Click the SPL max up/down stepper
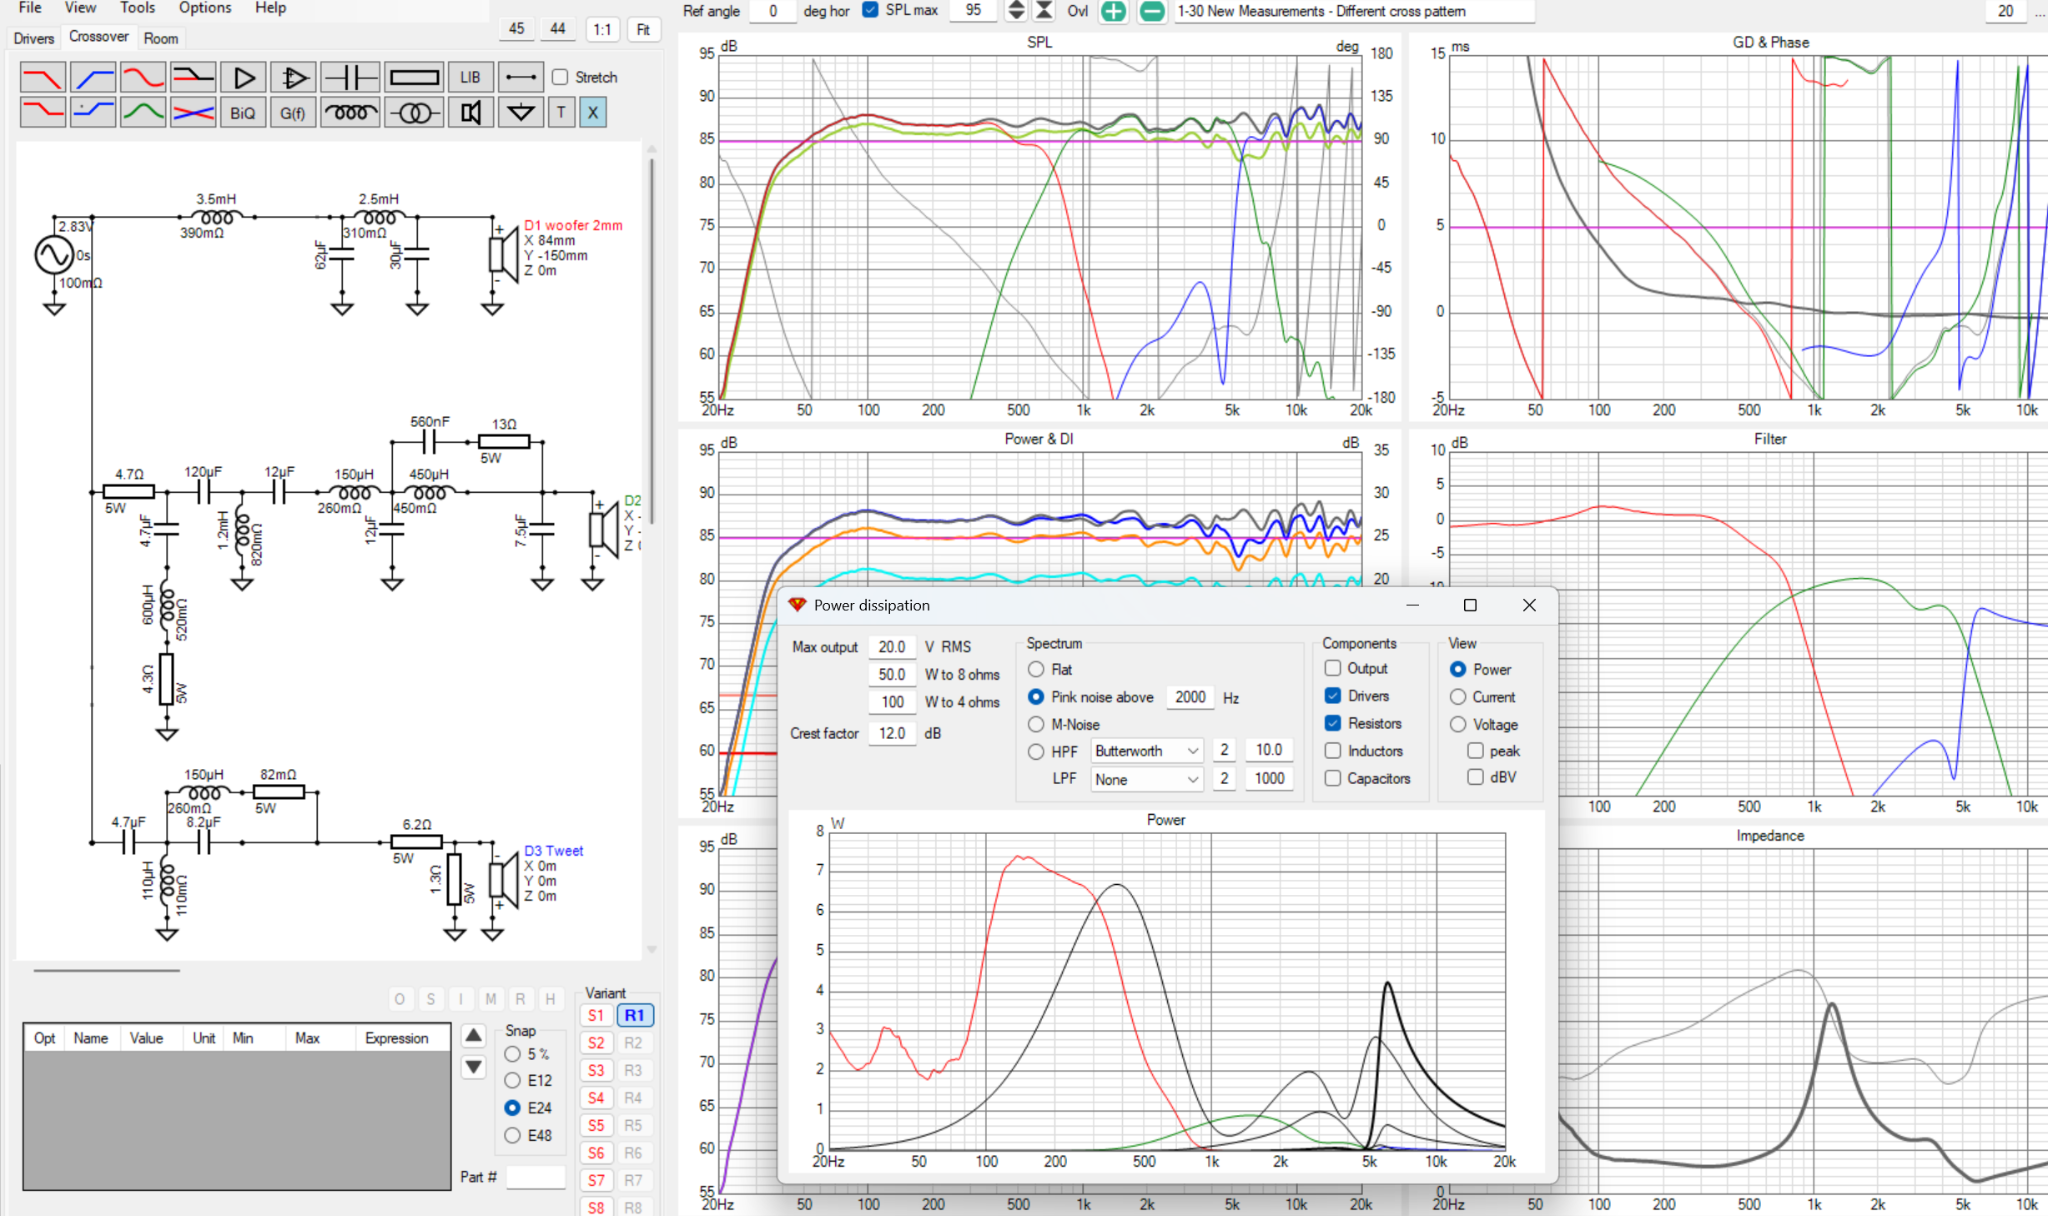 click(1016, 10)
